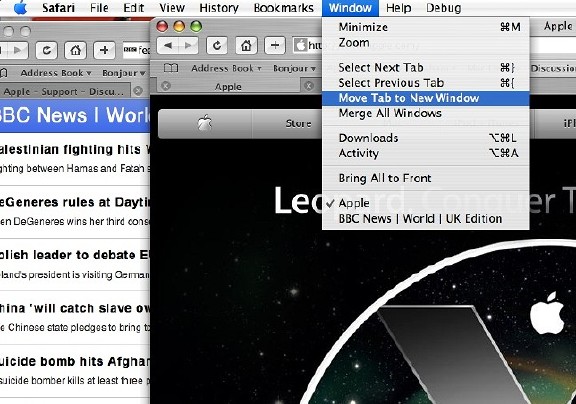Choose Select Next Tab
This screenshot has width=576, height=404.
pos(425,68)
